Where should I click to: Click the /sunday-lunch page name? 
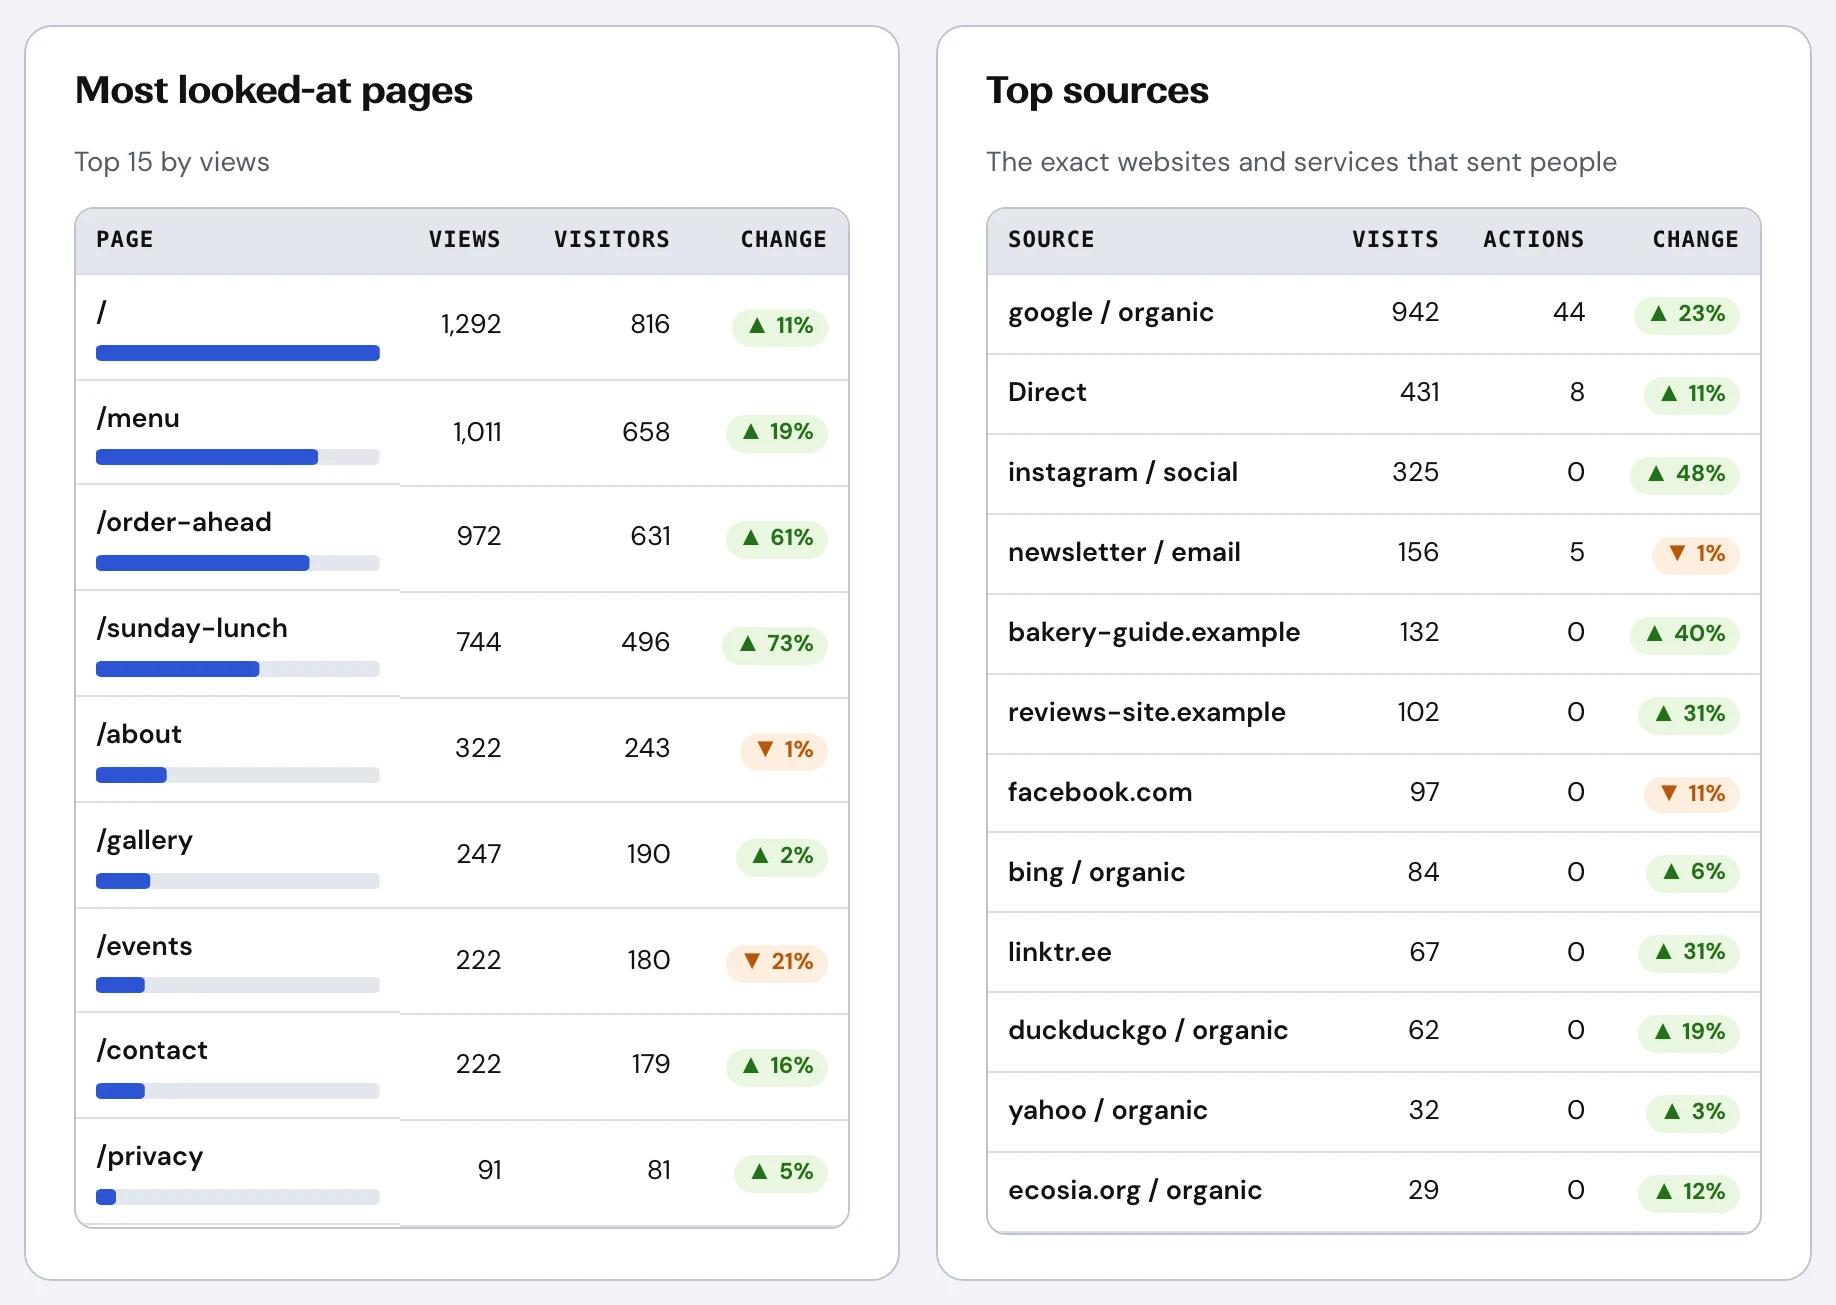click(x=192, y=628)
